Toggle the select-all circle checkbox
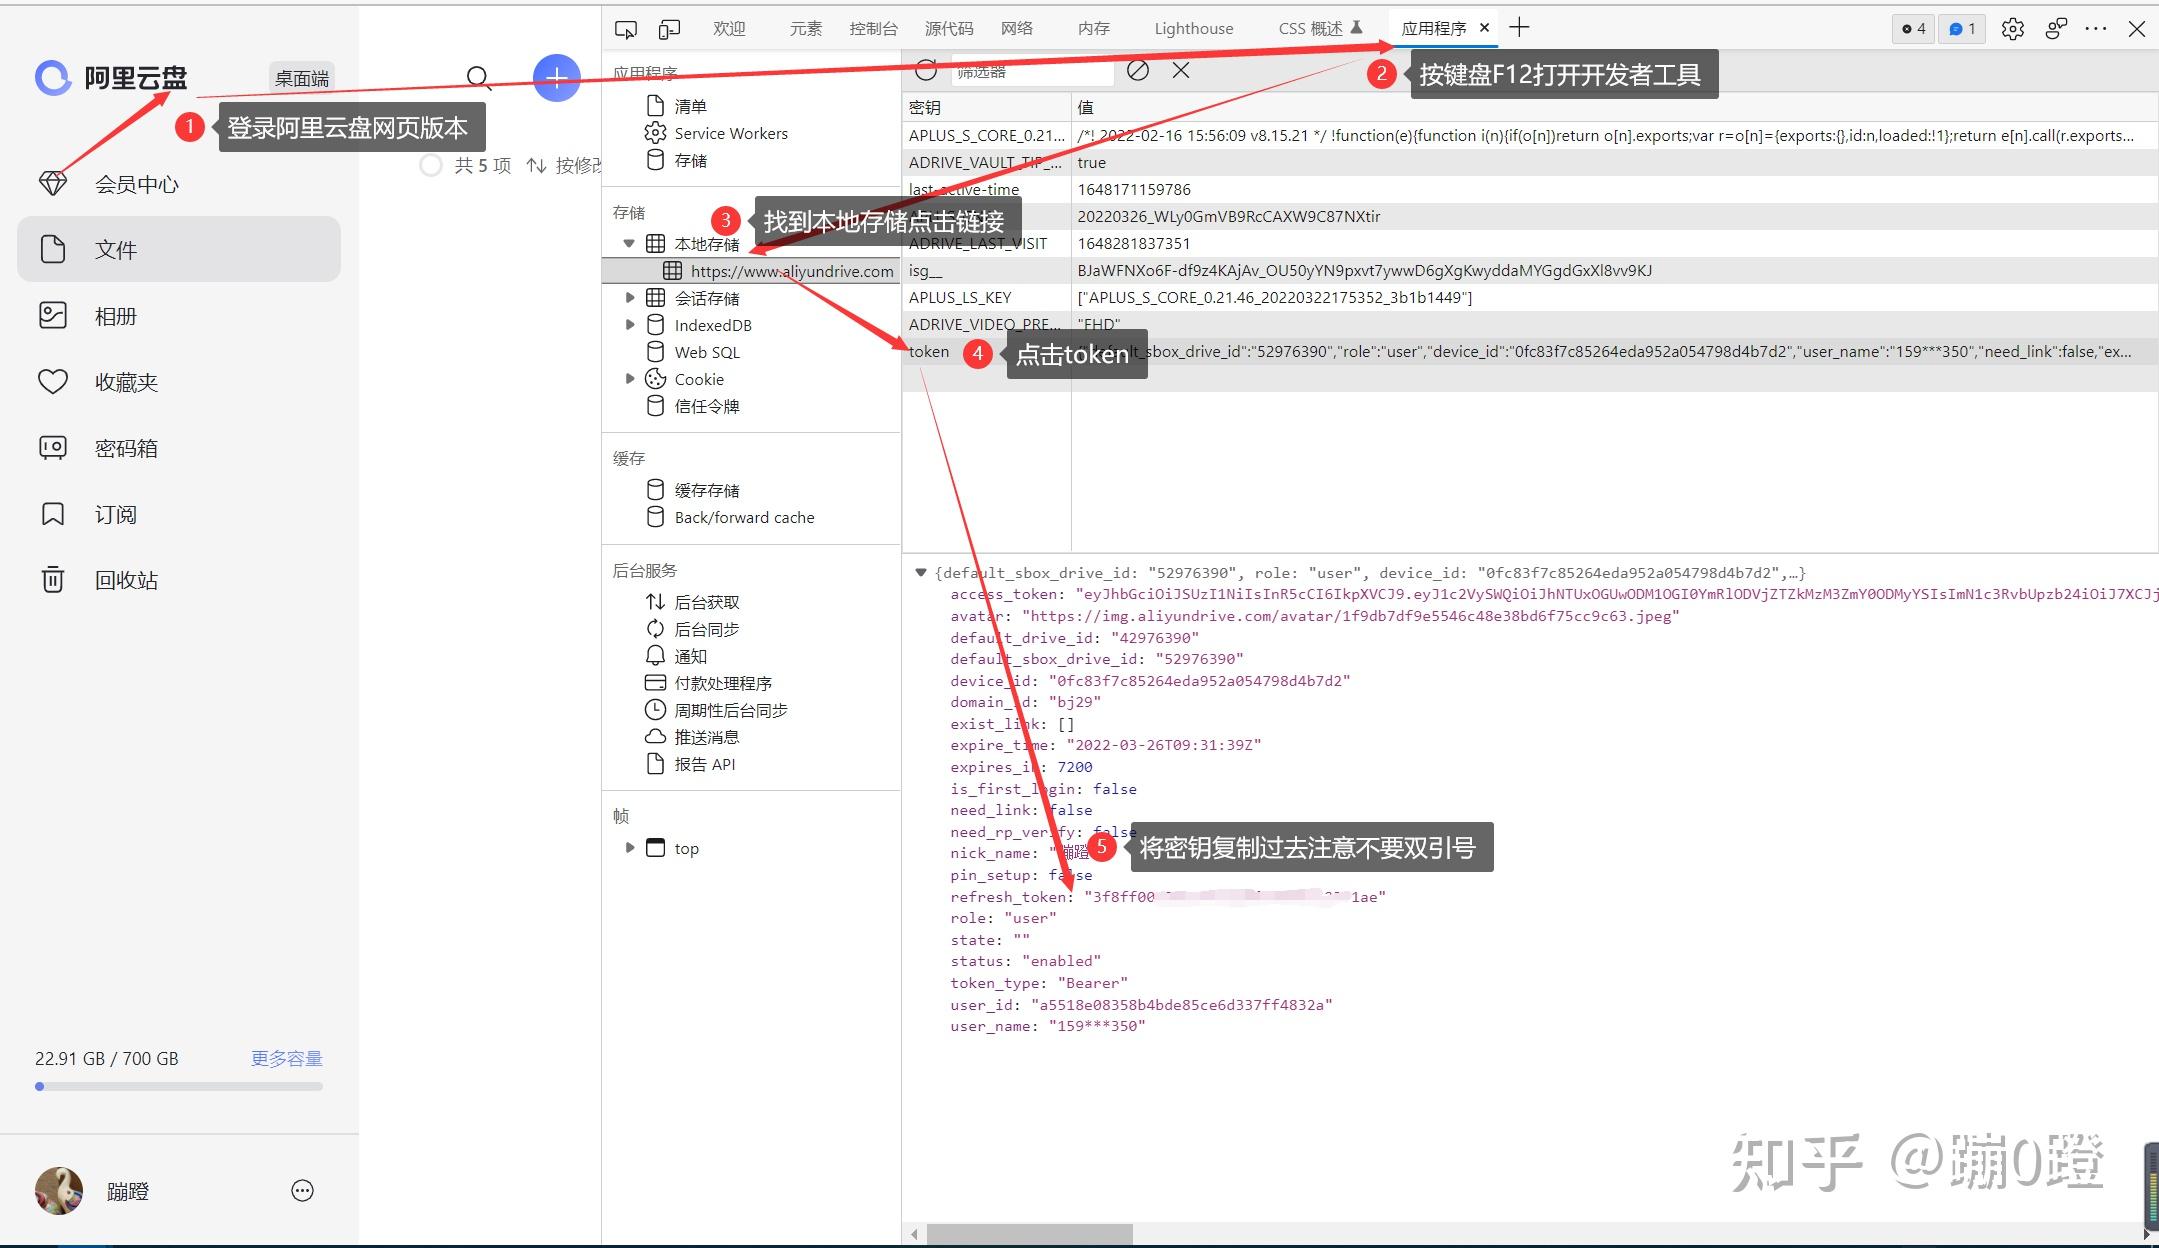The height and width of the screenshot is (1248, 2159). tap(431, 165)
